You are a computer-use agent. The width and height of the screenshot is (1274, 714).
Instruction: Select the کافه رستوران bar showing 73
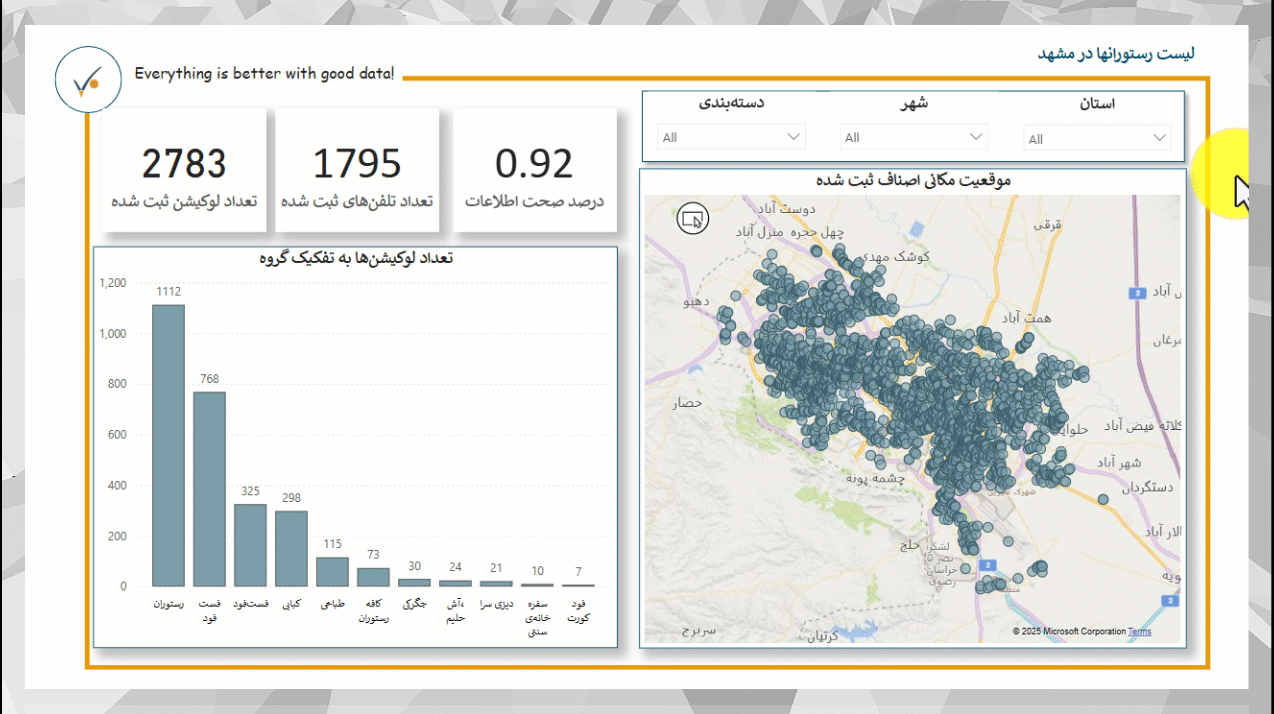point(373,577)
